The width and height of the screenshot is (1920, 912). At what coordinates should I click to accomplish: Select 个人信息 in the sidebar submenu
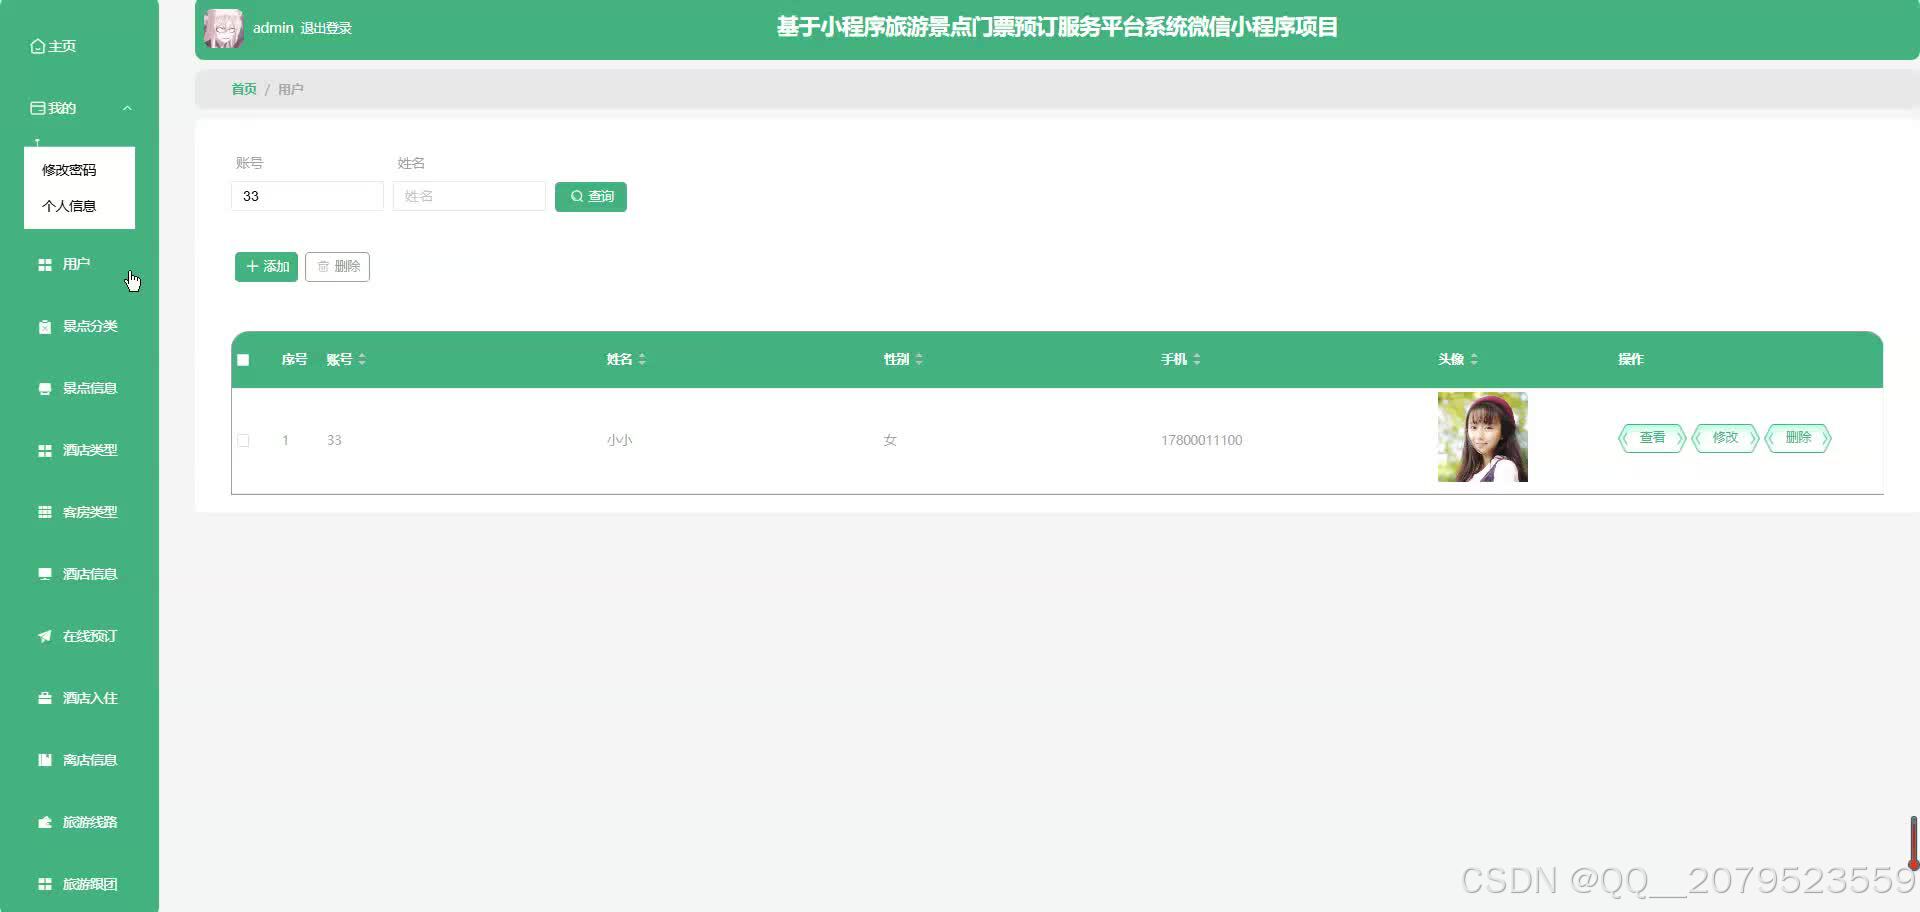point(71,206)
